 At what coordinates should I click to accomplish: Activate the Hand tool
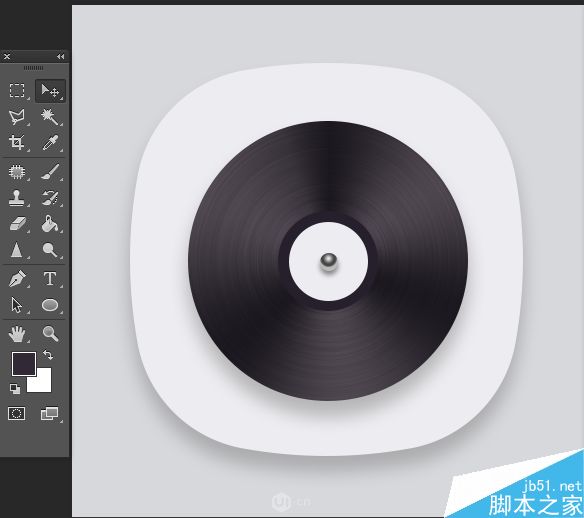pos(17,334)
